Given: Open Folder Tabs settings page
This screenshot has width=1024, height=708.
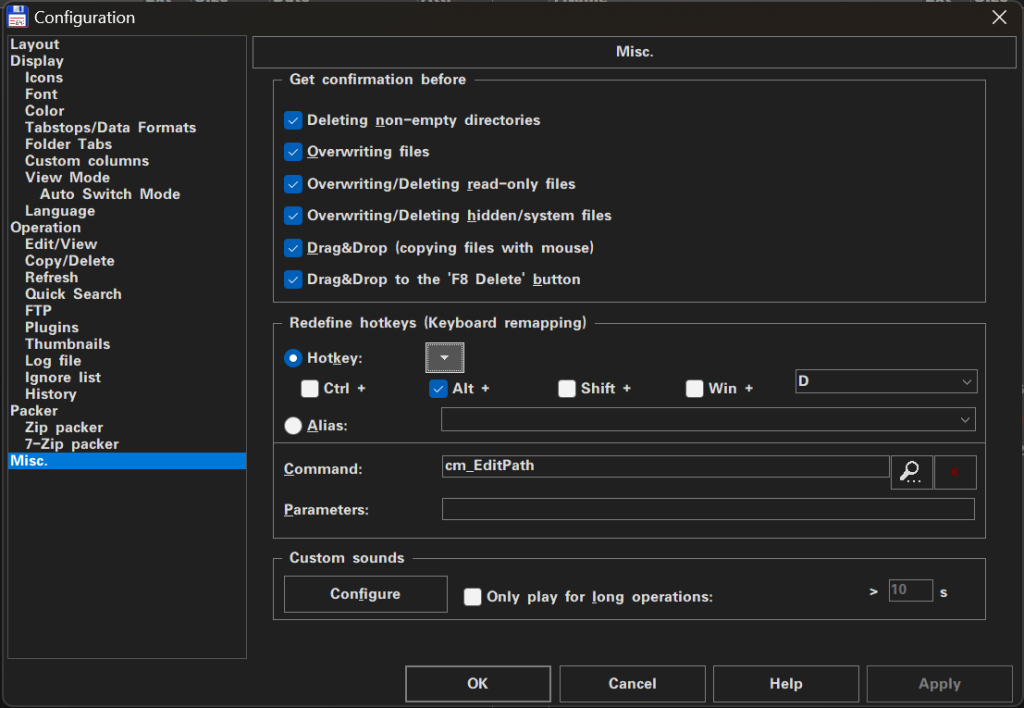Looking at the screenshot, I should (69, 144).
